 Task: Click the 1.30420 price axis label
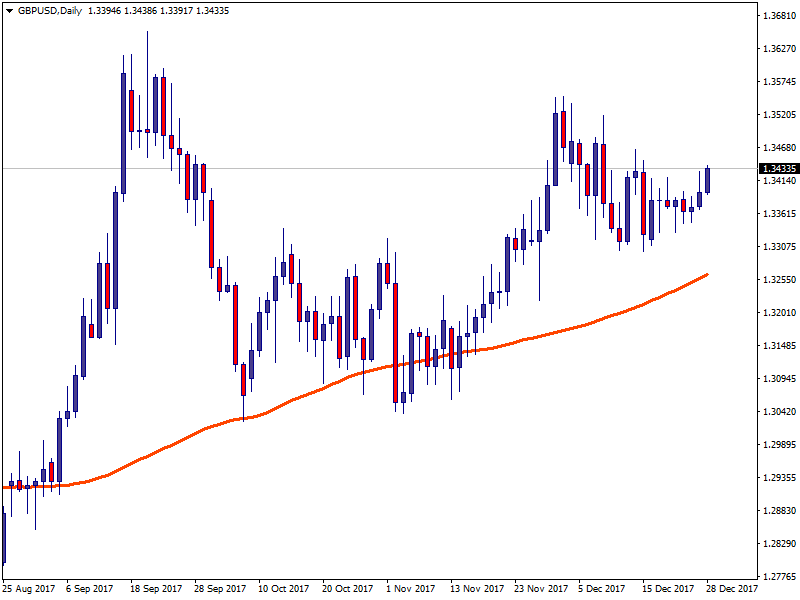776,411
